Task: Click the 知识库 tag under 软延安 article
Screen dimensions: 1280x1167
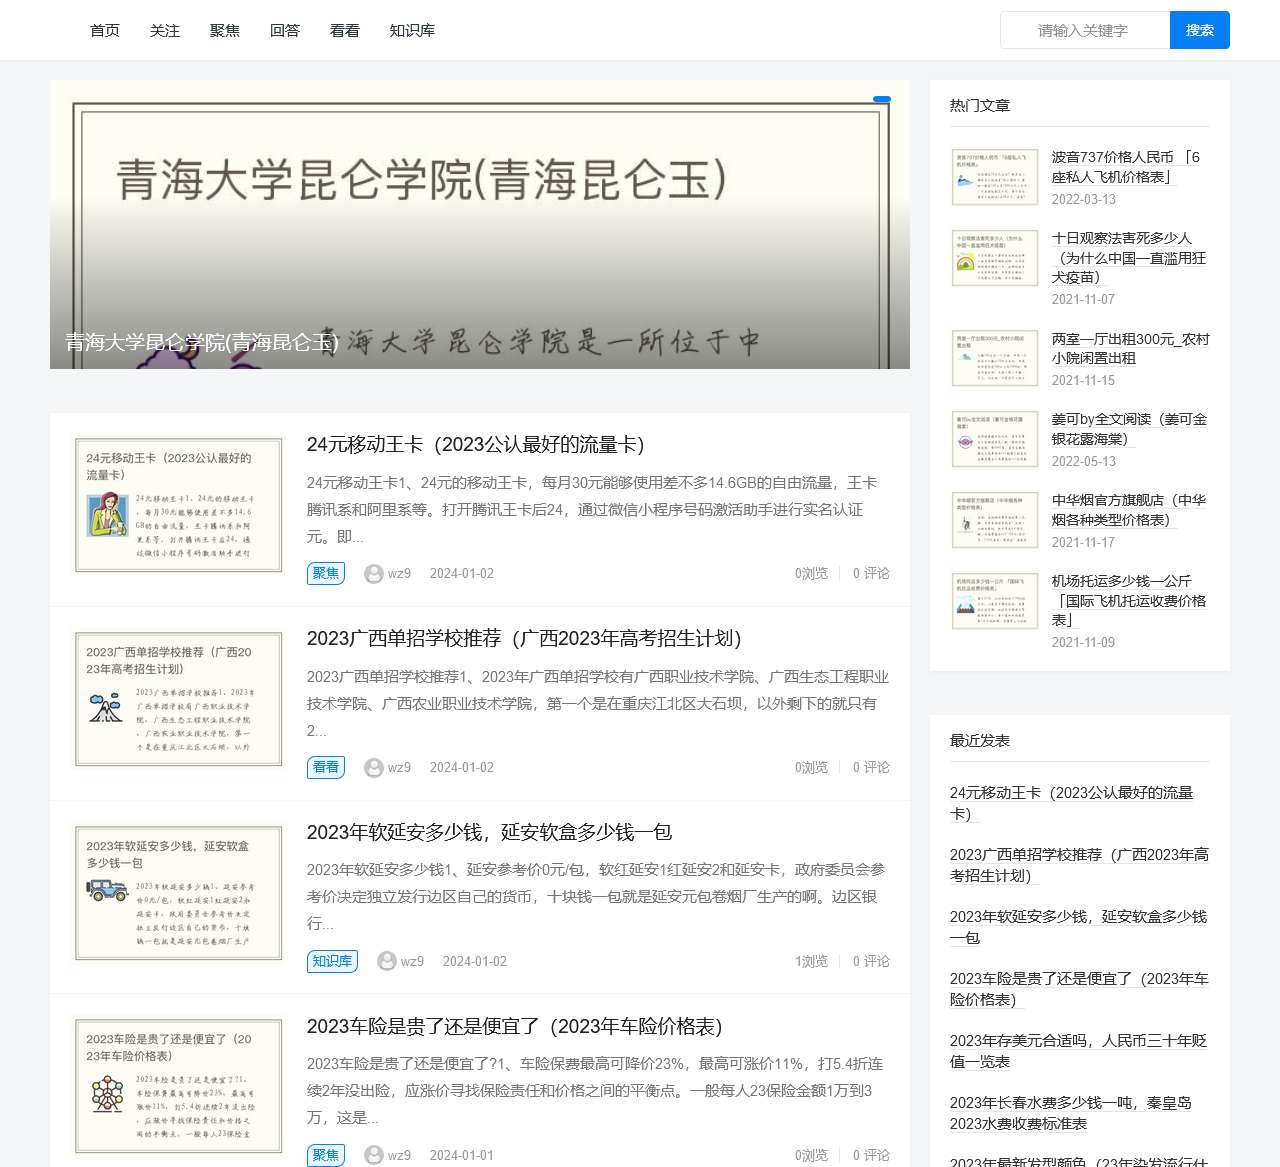Action: (x=332, y=961)
